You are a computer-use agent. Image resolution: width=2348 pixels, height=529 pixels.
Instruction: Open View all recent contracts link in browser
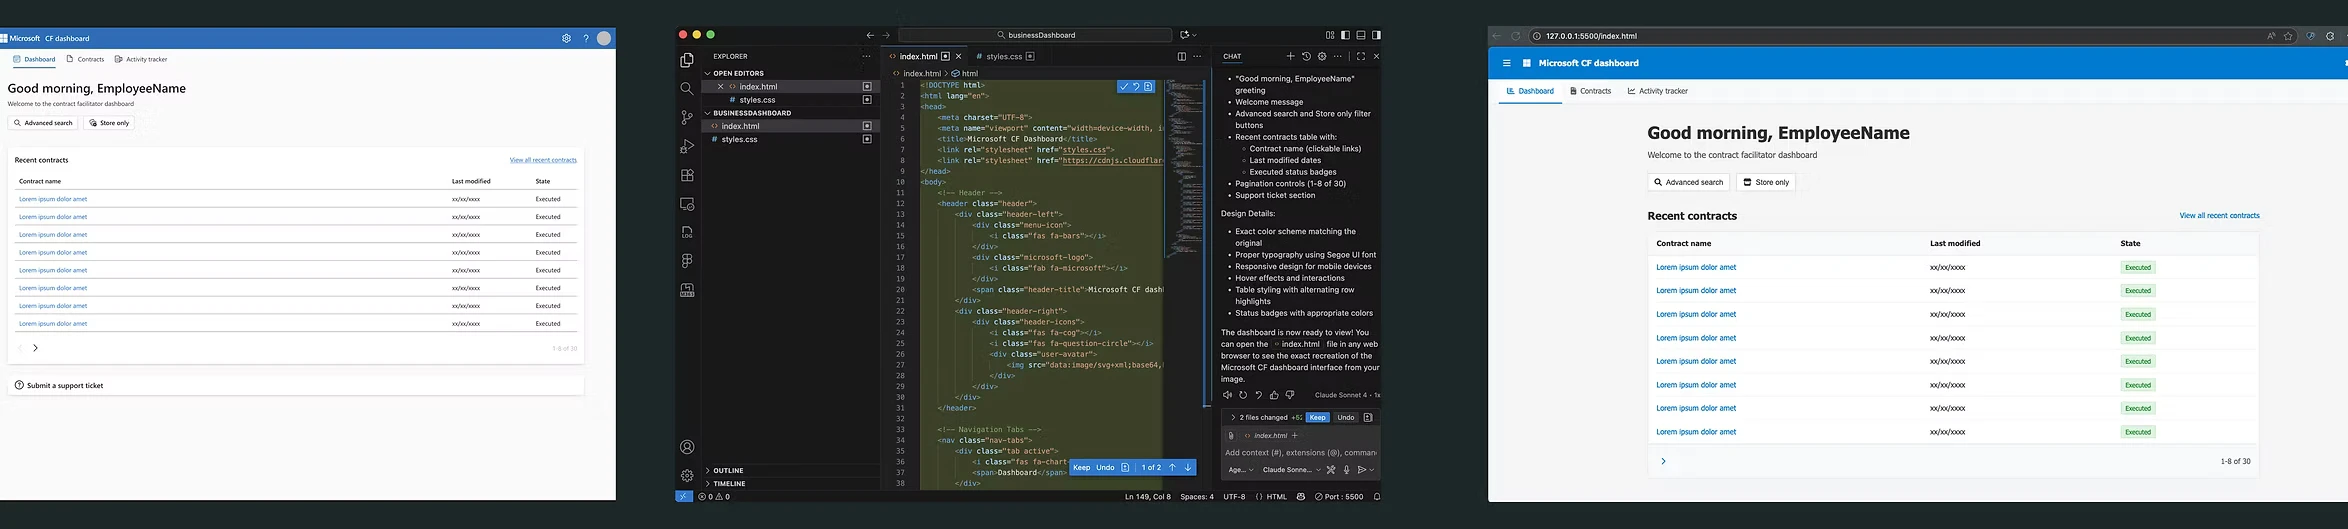click(2219, 215)
